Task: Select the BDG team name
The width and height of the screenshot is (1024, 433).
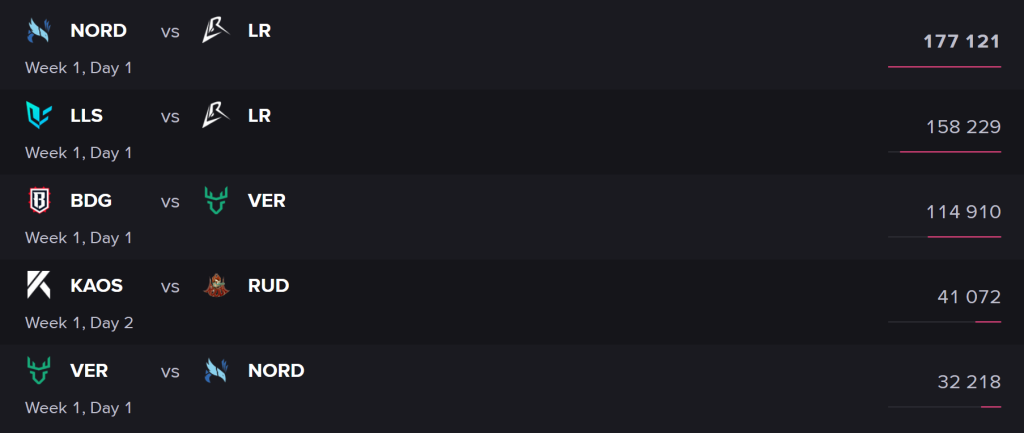Action: [x=91, y=200]
